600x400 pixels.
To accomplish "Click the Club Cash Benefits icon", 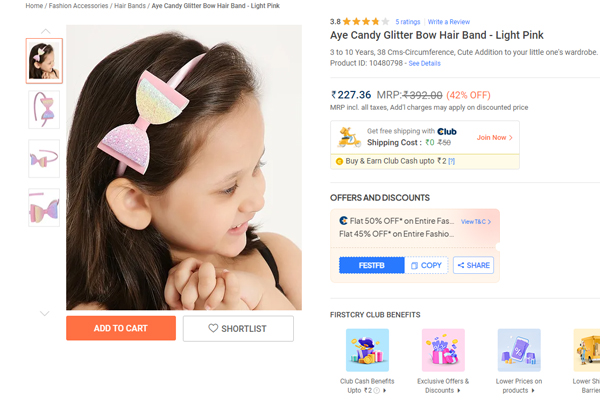I will click(366, 350).
